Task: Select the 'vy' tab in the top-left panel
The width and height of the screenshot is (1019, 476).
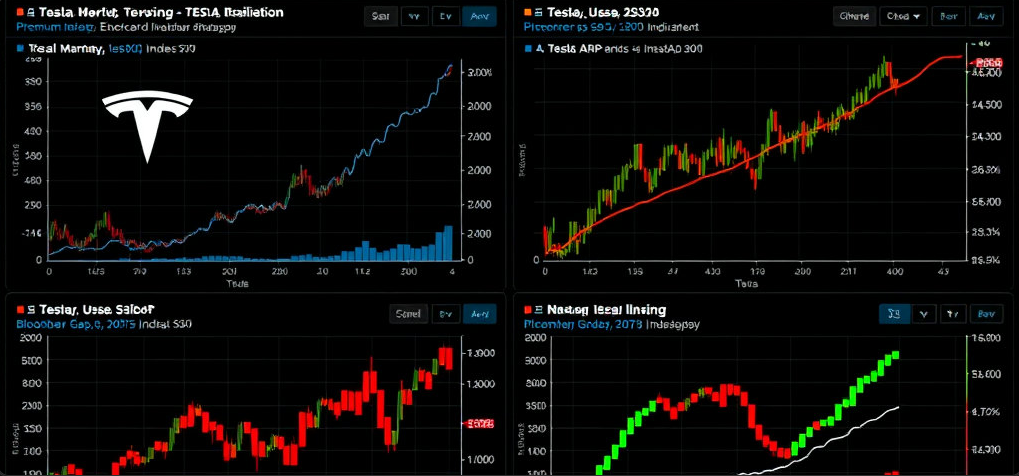Action: coord(415,16)
